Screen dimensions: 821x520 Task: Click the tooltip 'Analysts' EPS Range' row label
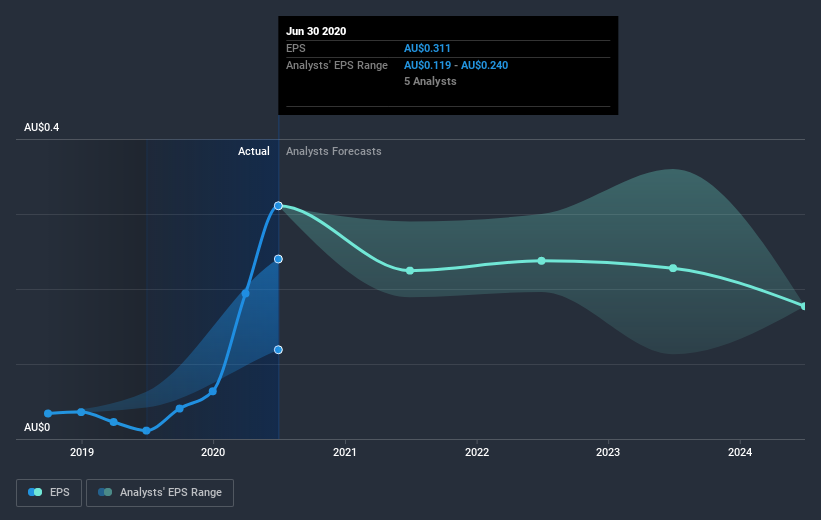tap(337, 65)
